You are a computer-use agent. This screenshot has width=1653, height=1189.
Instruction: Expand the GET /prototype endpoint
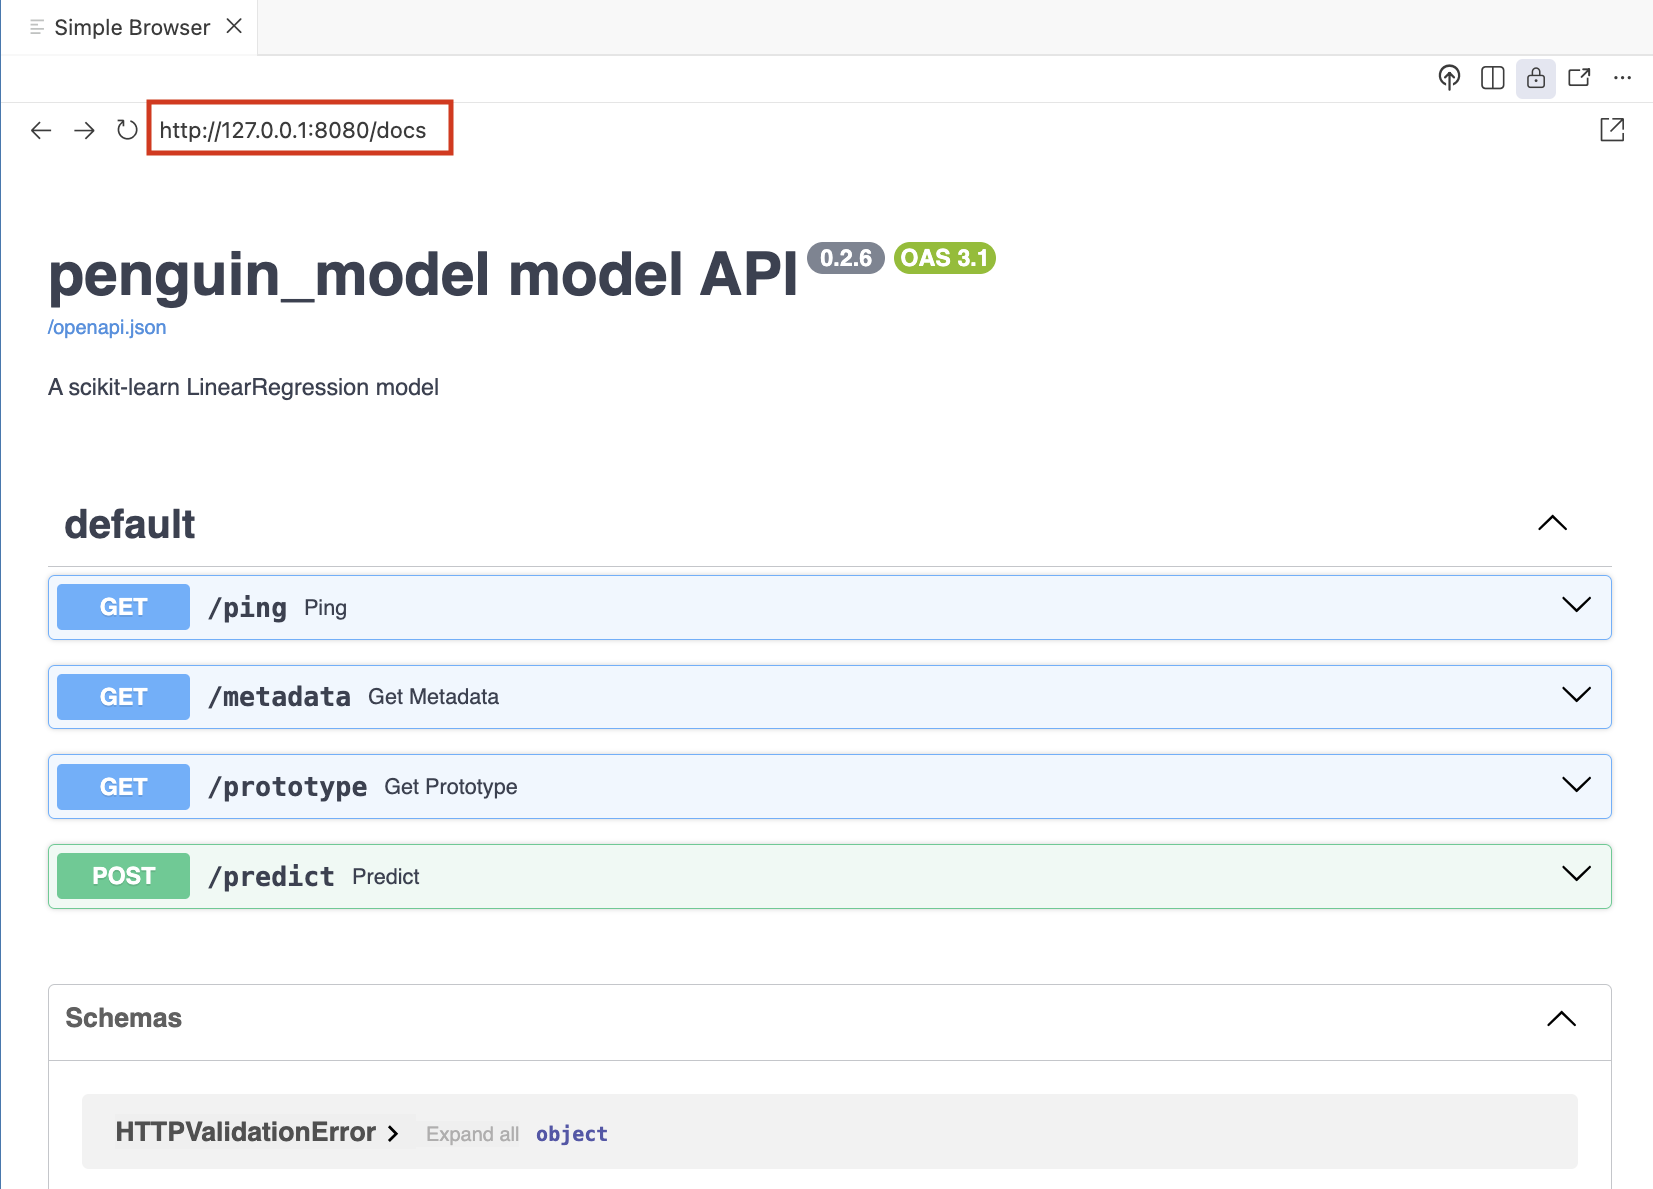(x=1576, y=785)
